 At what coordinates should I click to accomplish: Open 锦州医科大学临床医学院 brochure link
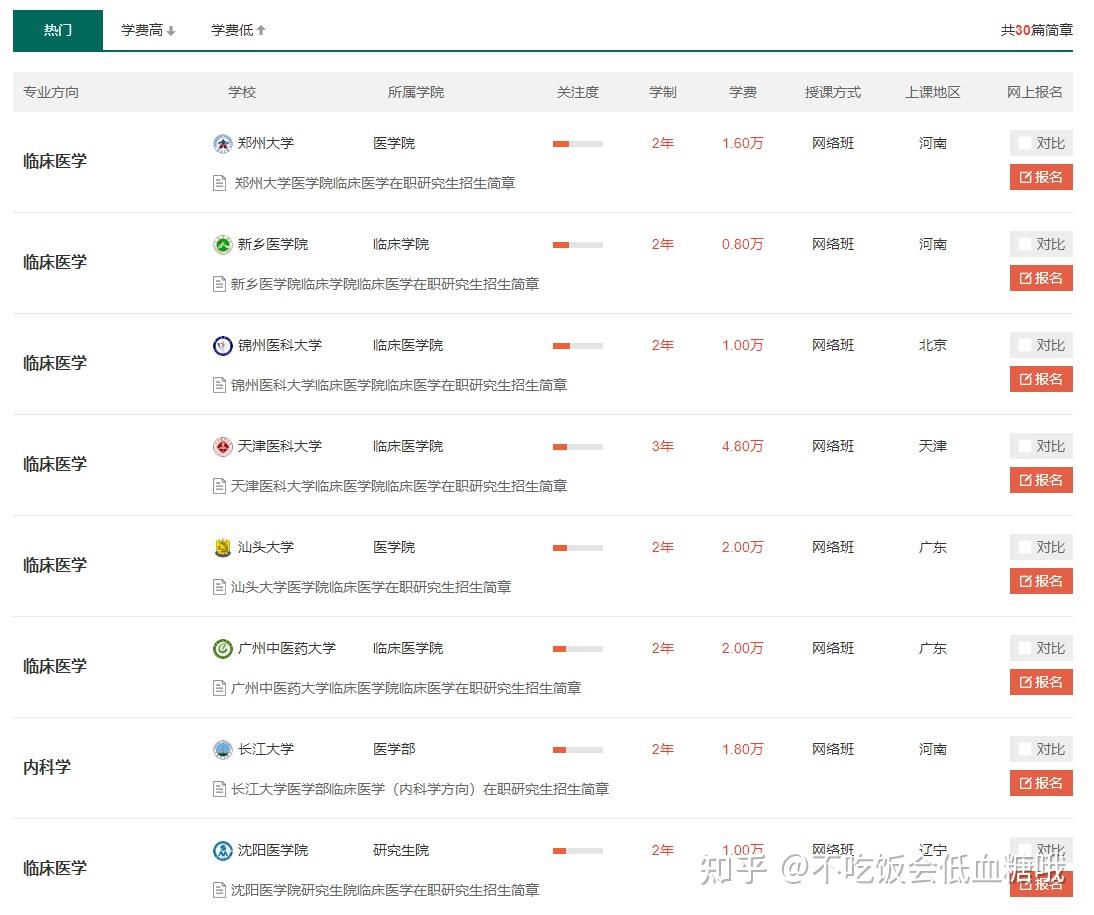(399, 385)
